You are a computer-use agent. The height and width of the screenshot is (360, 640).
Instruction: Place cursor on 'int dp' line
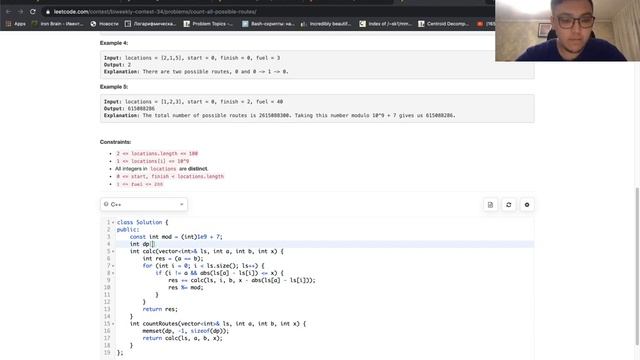coord(324,244)
